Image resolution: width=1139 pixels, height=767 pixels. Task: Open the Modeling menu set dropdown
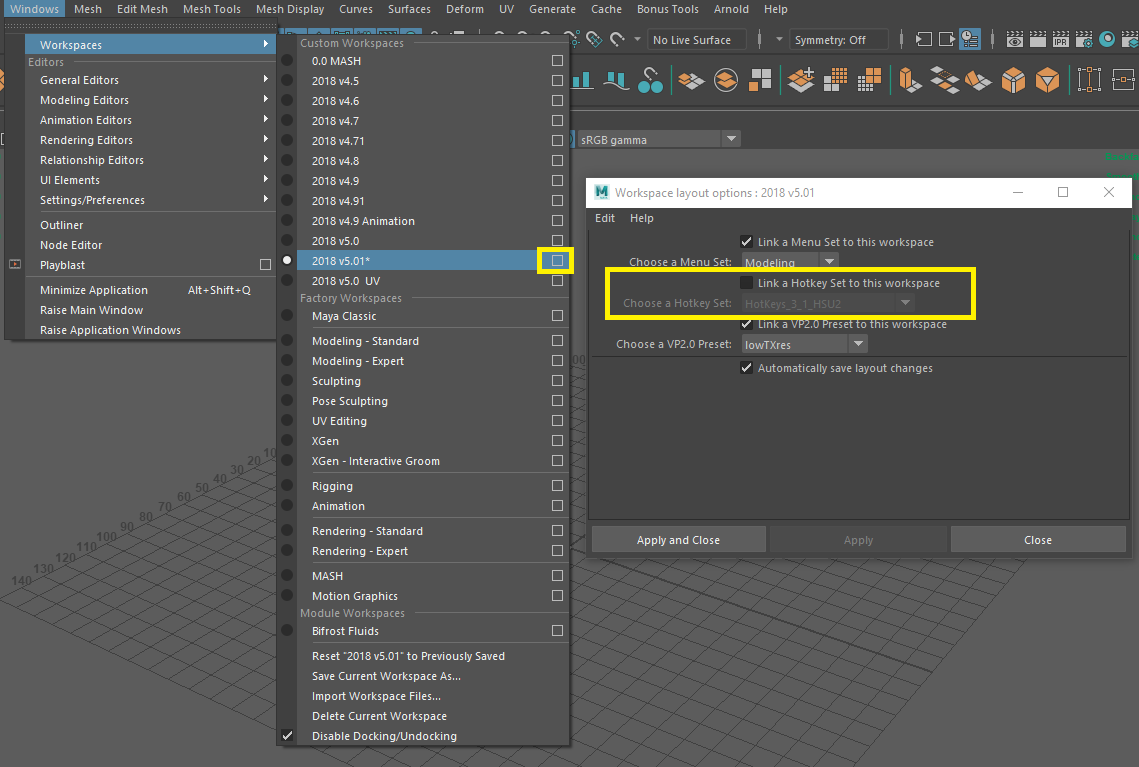pos(830,258)
